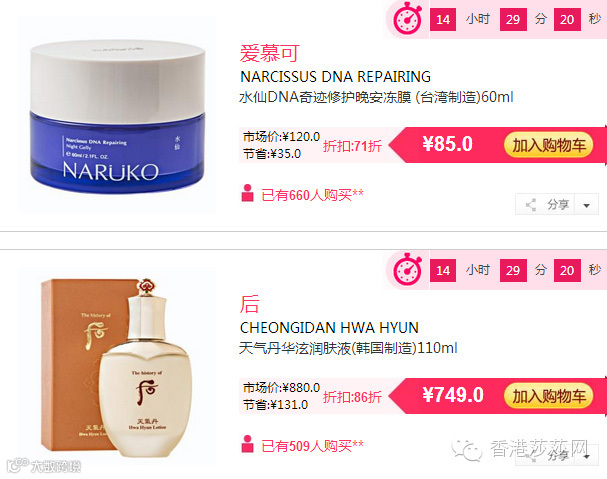The width and height of the screenshot is (607, 479).
Task: View the Whoo lotion bottle product image
Action: pos(117,367)
